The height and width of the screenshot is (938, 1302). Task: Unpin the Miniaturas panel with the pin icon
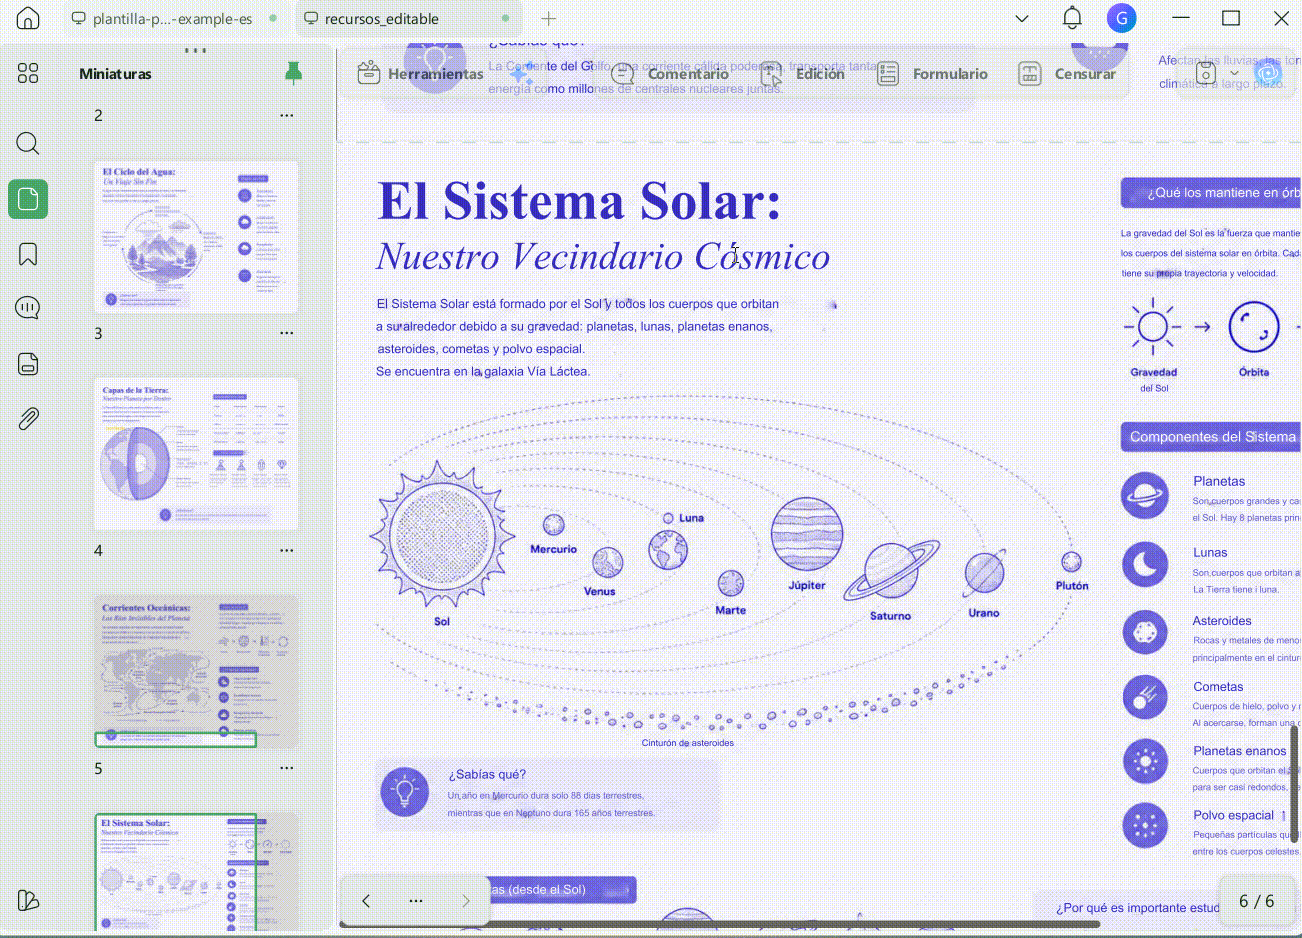point(293,72)
